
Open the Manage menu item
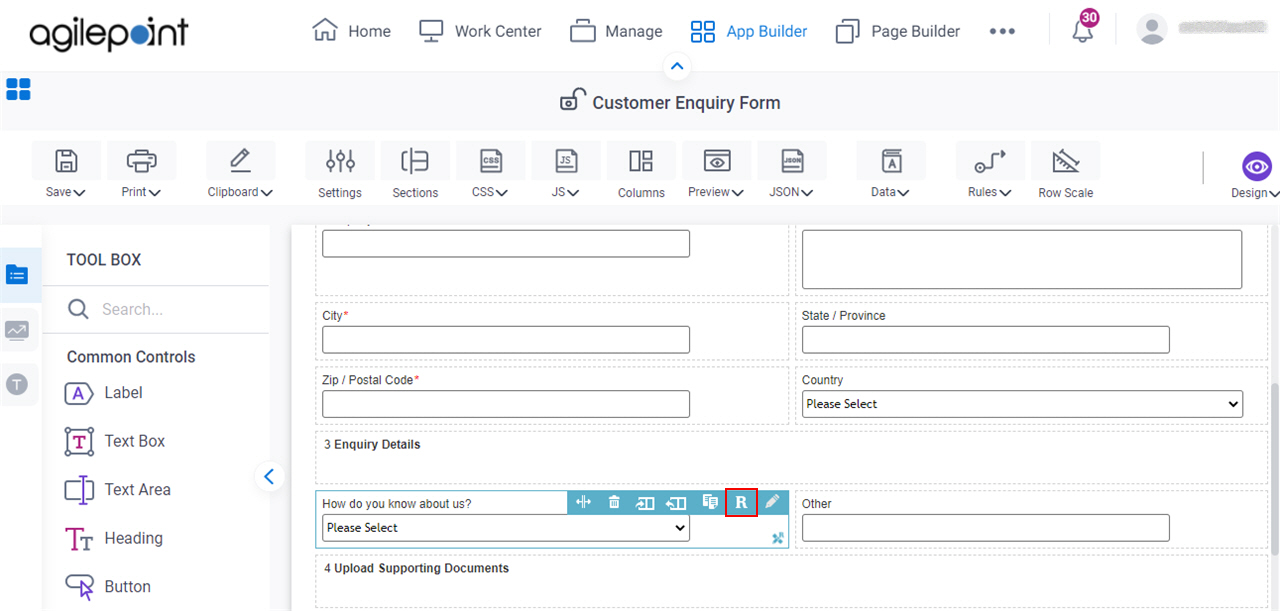(x=616, y=31)
